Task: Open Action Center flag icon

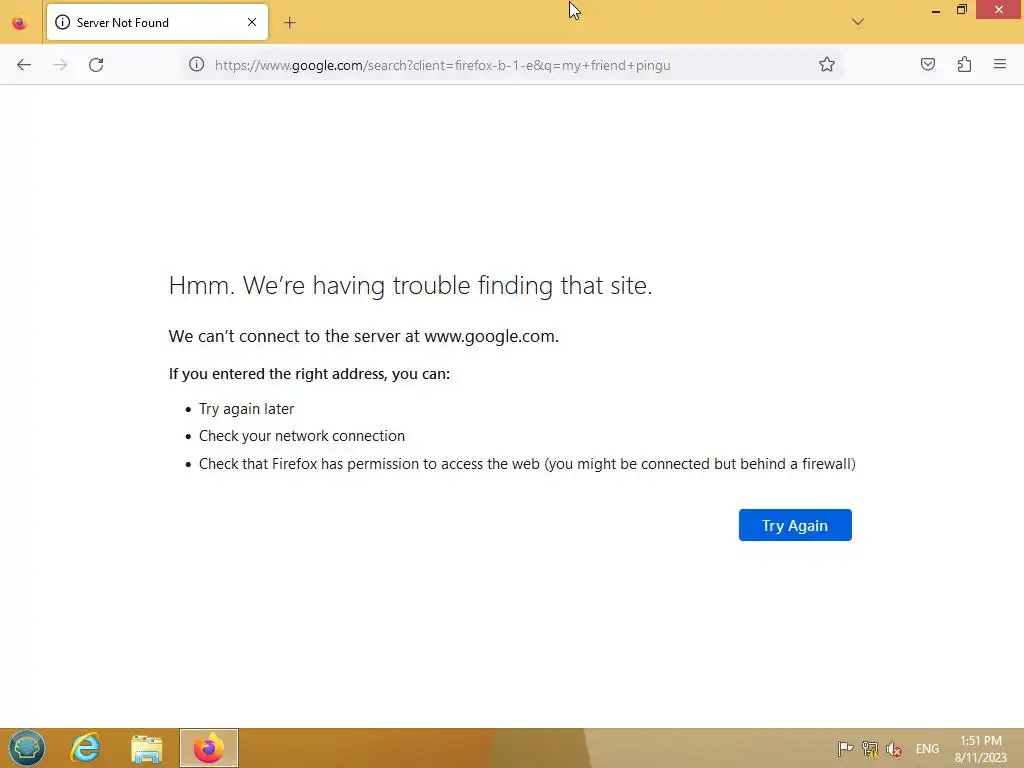Action: [845, 748]
